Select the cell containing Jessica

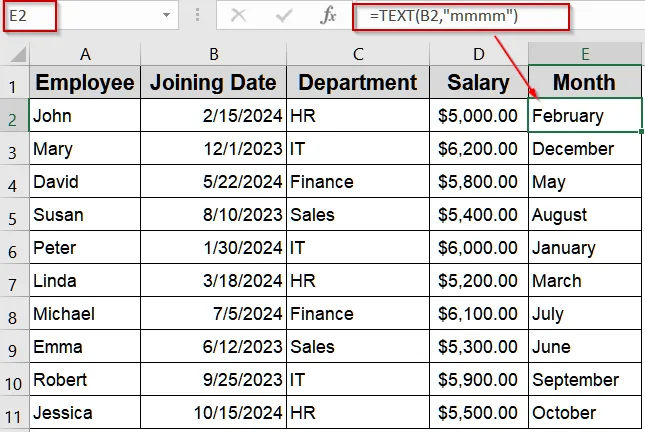85,413
